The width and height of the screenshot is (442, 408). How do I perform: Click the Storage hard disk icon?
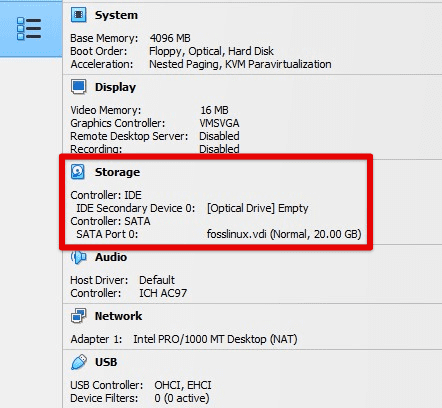coord(78,172)
